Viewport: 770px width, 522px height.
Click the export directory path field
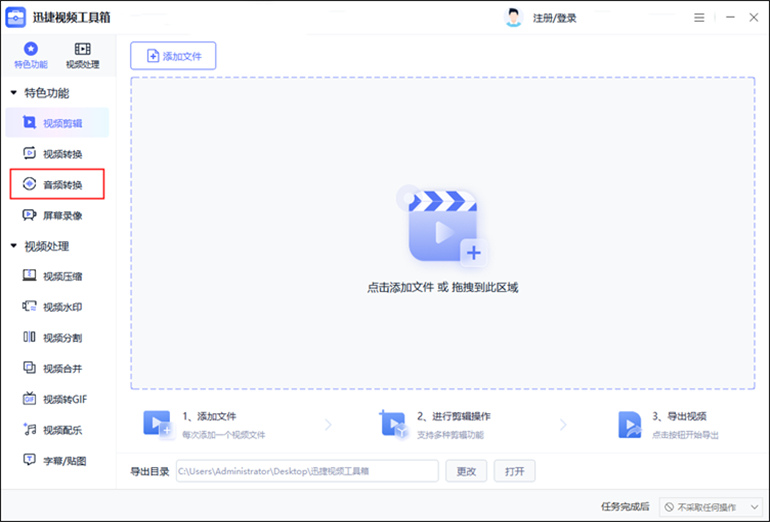(x=307, y=471)
